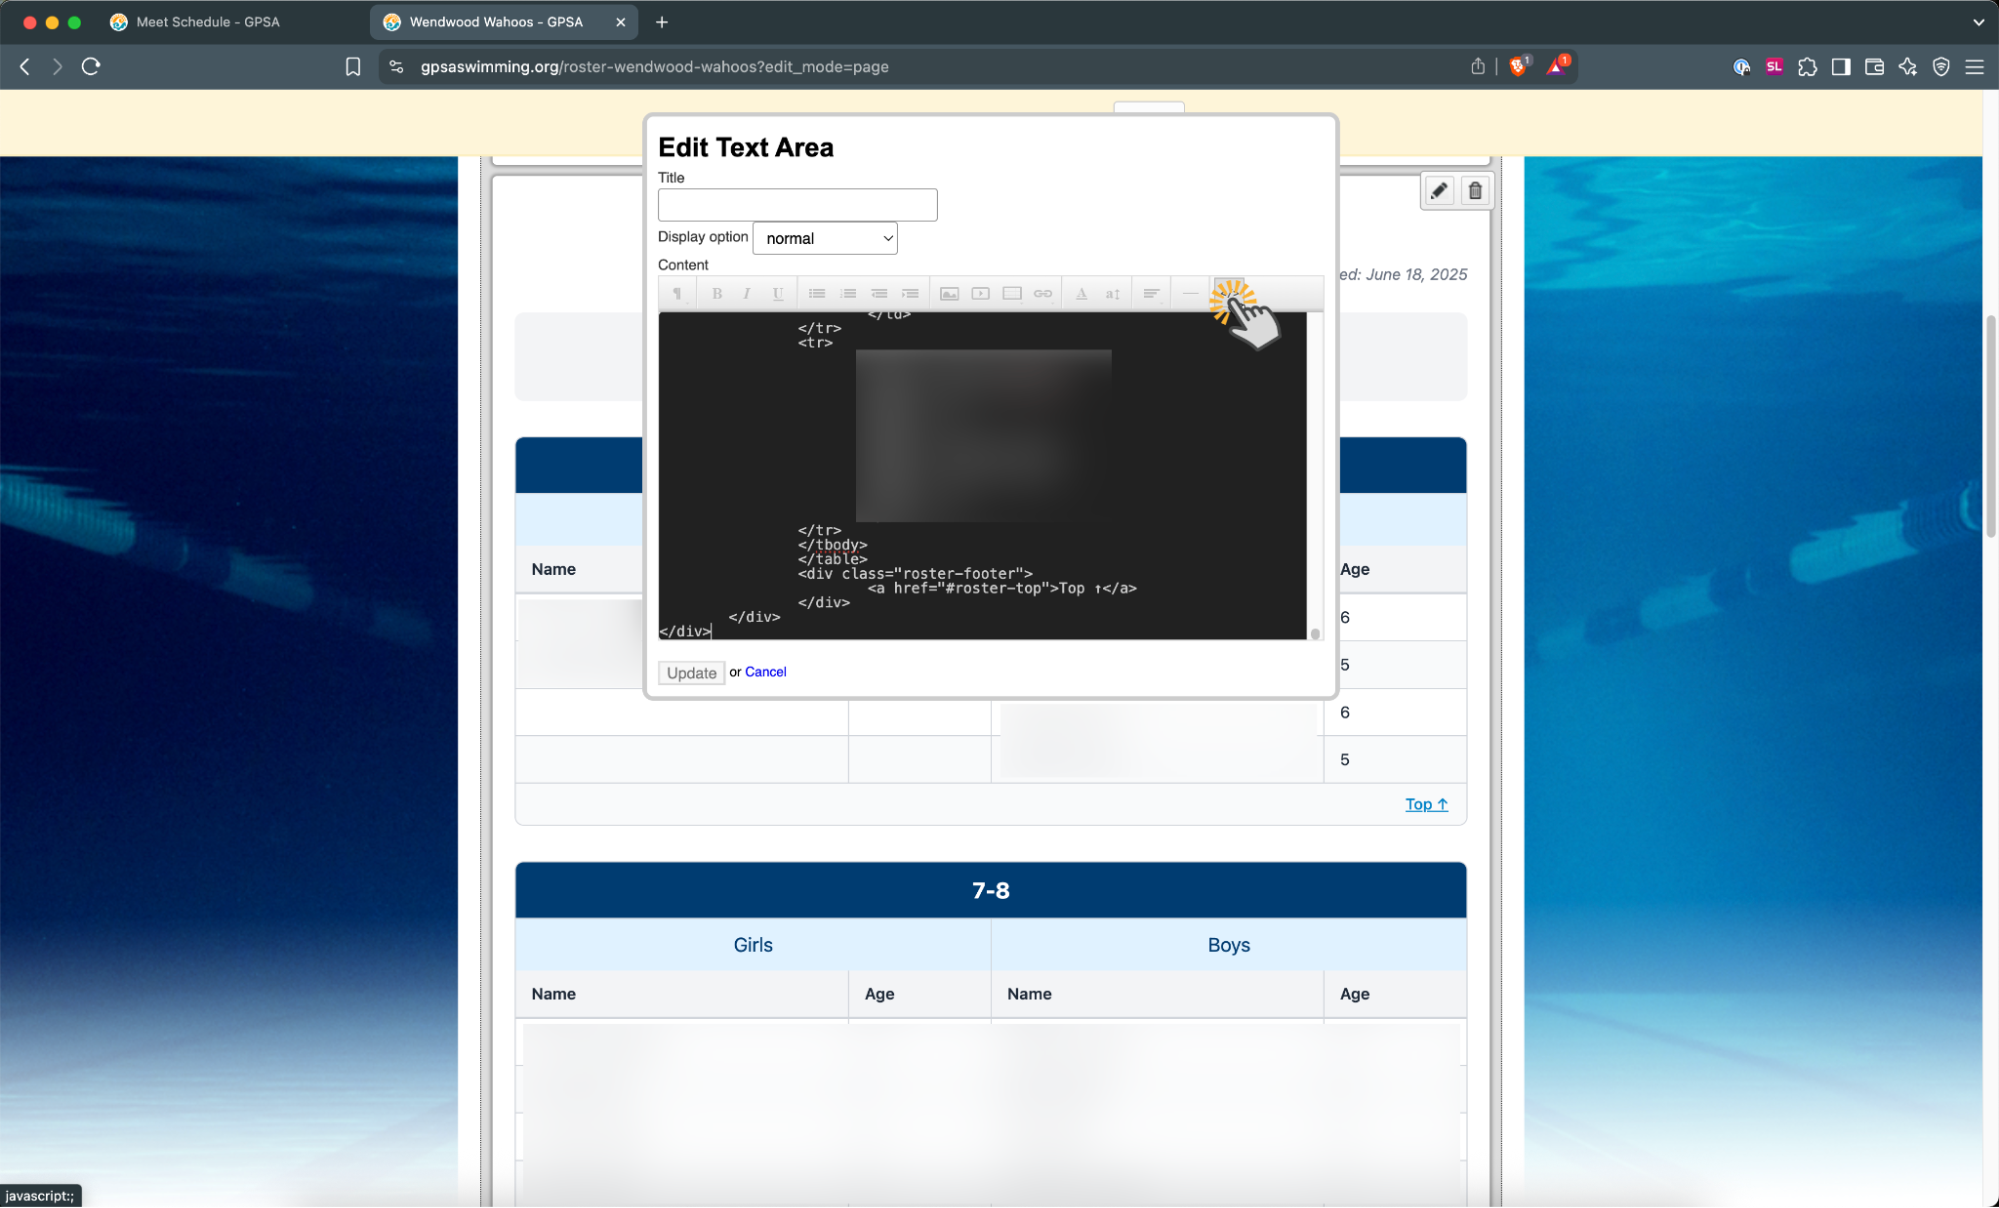Viewport: 1999px width, 1208px height.
Task: Click the Cancel link
Action: click(765, 672)
